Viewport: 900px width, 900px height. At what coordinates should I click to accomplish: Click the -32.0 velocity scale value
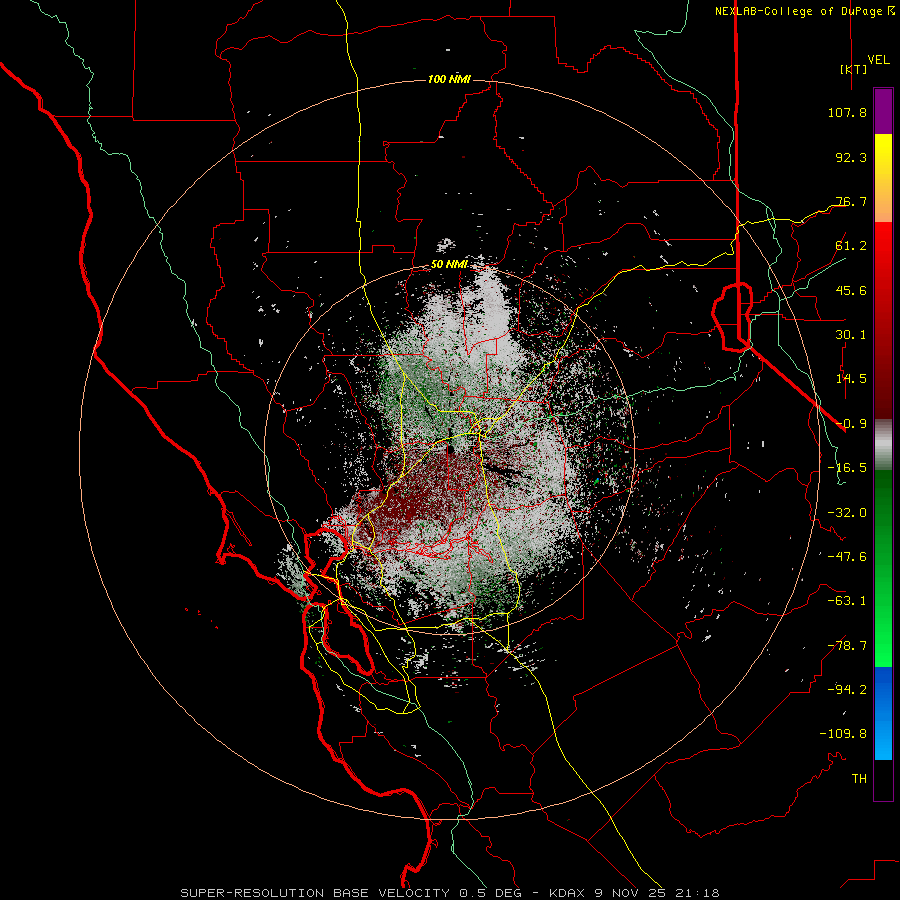pyautogui.click(x=847, y=513)
